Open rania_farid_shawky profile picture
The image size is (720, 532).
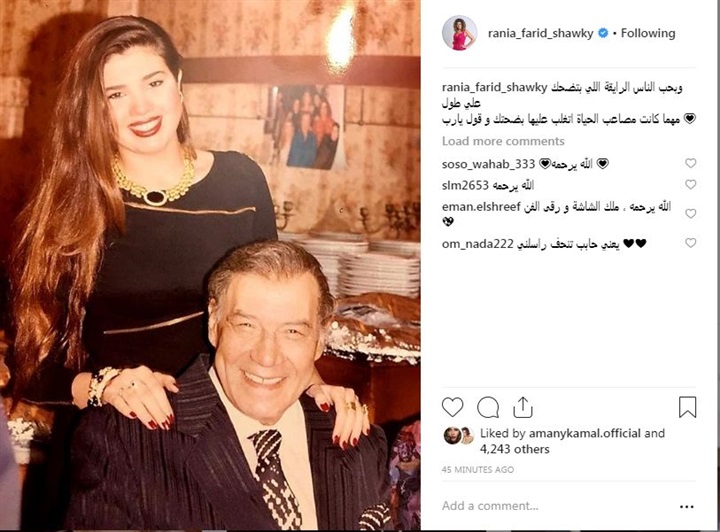[459, 33]
